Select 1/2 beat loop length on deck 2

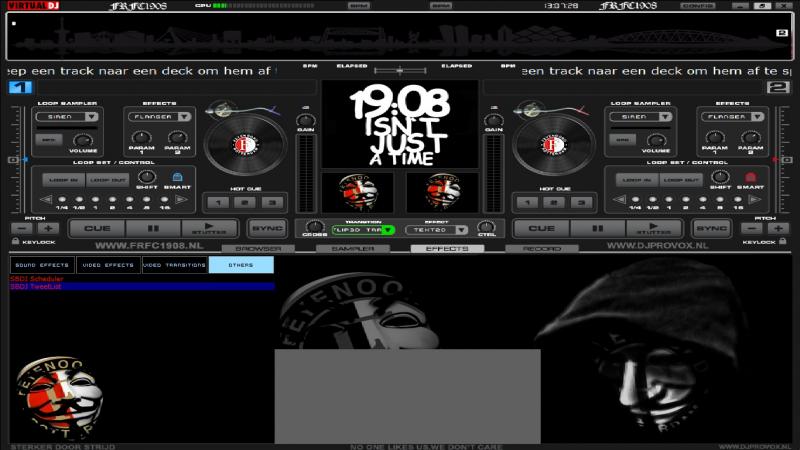click(x=652, y=199)
